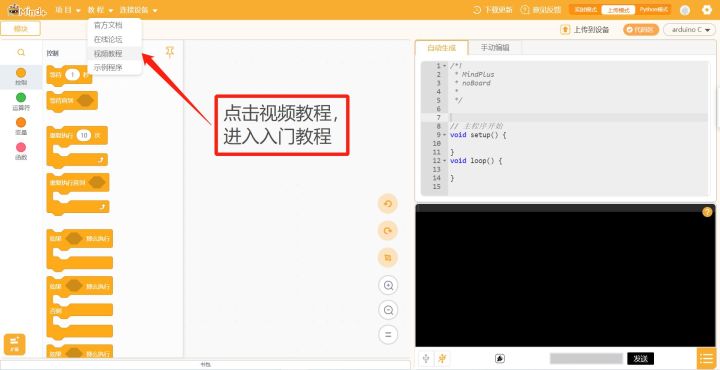Collapse fold arrow at void setup line

coord(444,135)
